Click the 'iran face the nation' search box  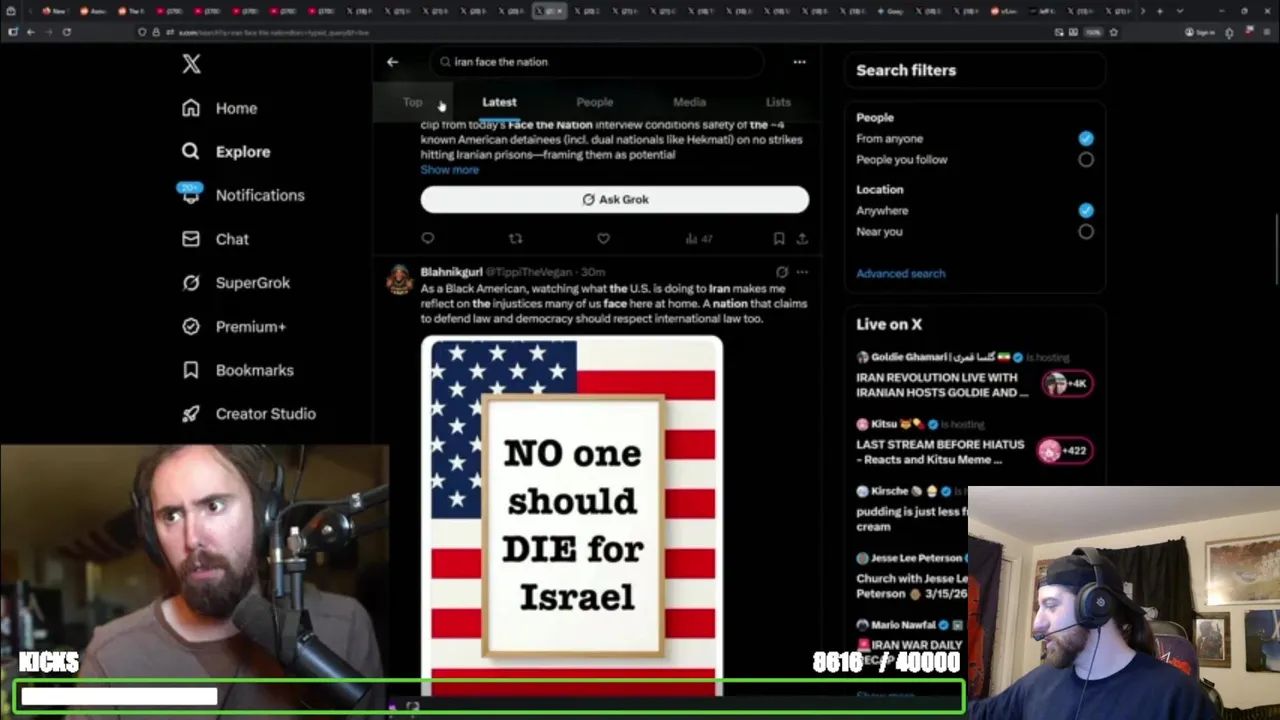coord(597,62)
